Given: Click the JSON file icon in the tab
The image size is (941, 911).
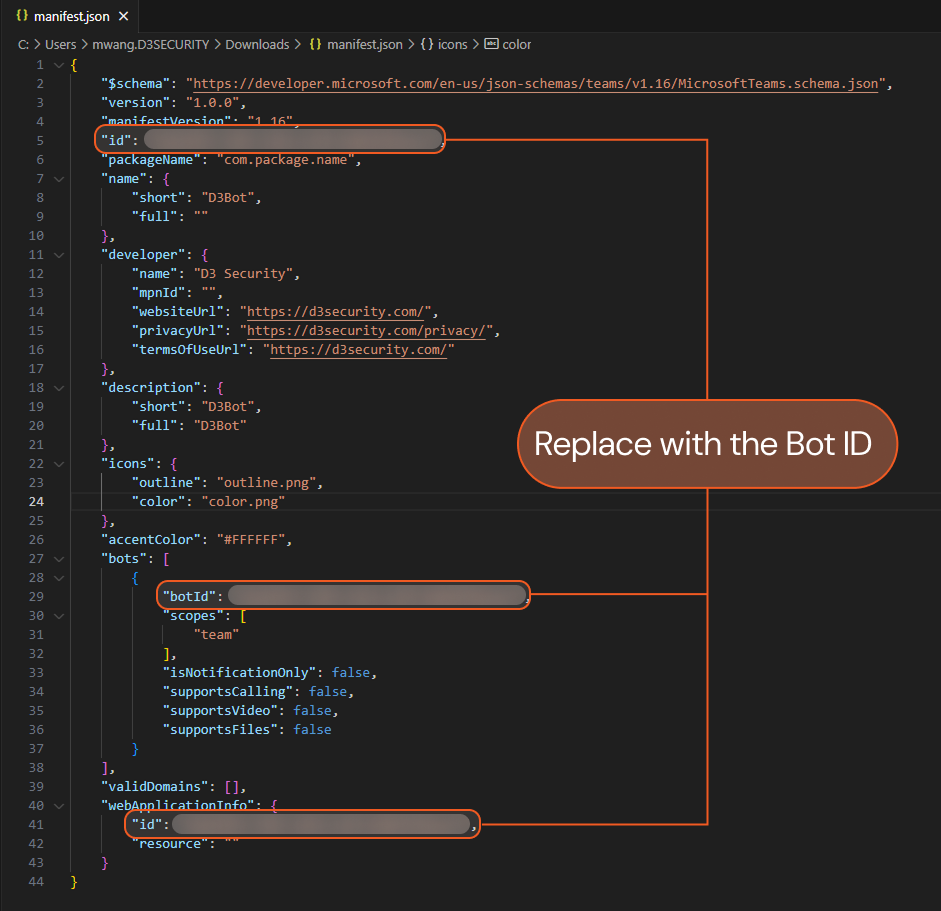Looking at the screenshot, I should point(22,17).
